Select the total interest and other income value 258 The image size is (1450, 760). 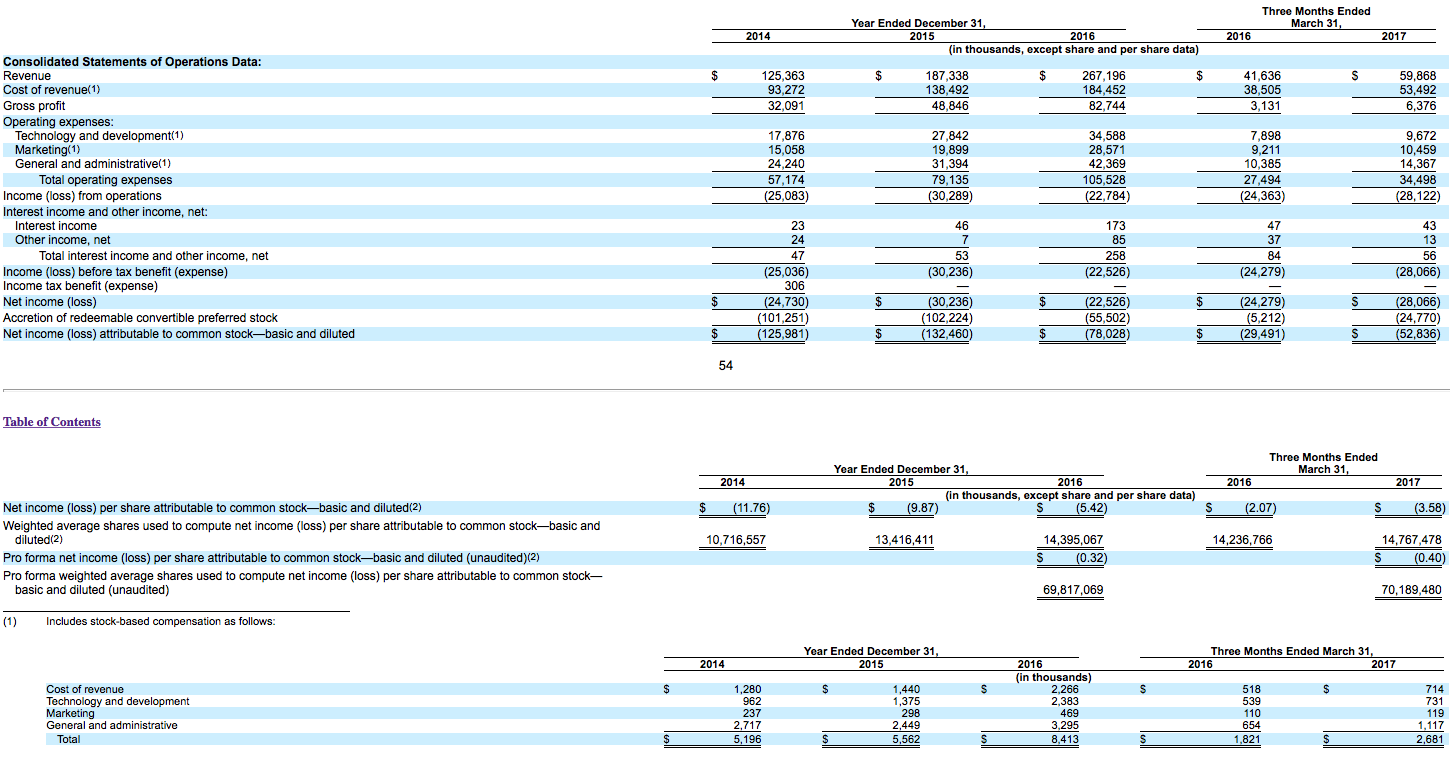click(x=1116, y=256)
